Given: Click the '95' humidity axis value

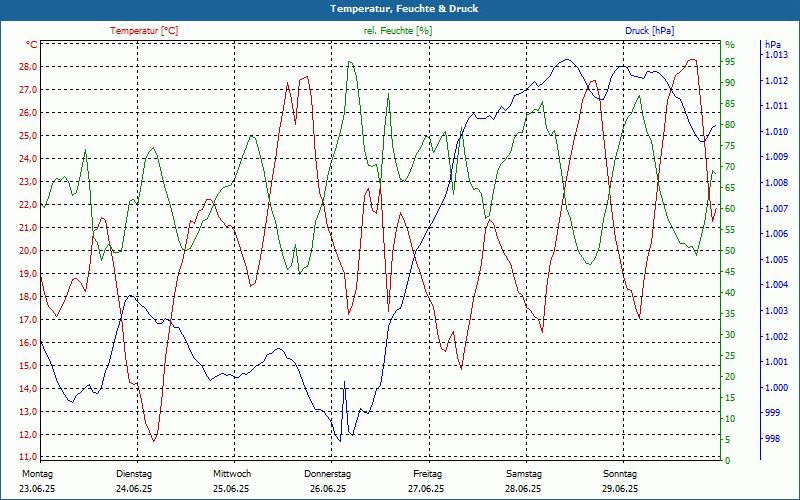Looking at the screenshot, I should click(x=730, y=62).
